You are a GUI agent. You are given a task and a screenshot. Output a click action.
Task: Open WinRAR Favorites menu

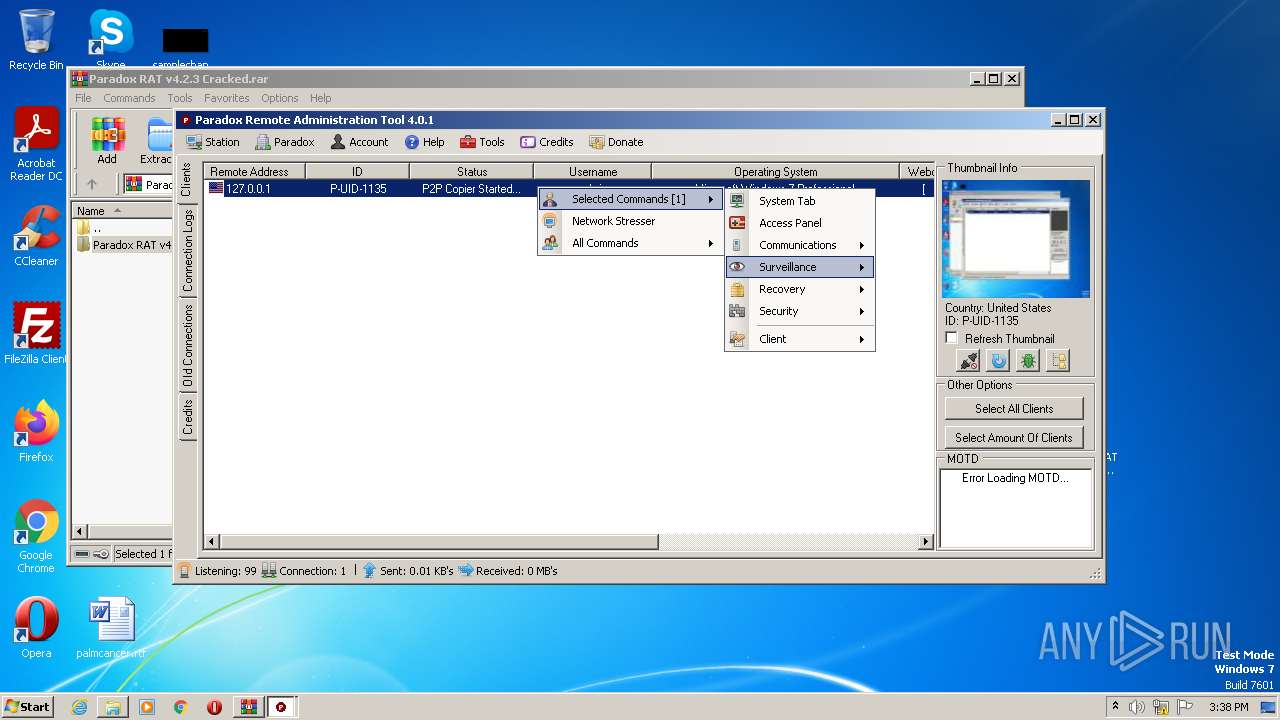[227, 98]
